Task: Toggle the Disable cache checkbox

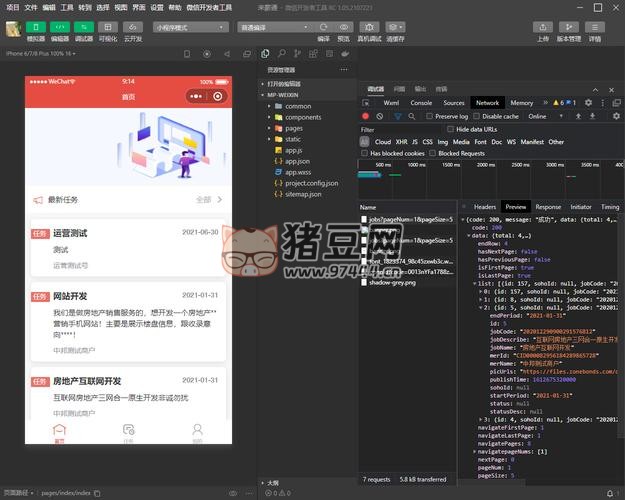Action: point(476,116)
